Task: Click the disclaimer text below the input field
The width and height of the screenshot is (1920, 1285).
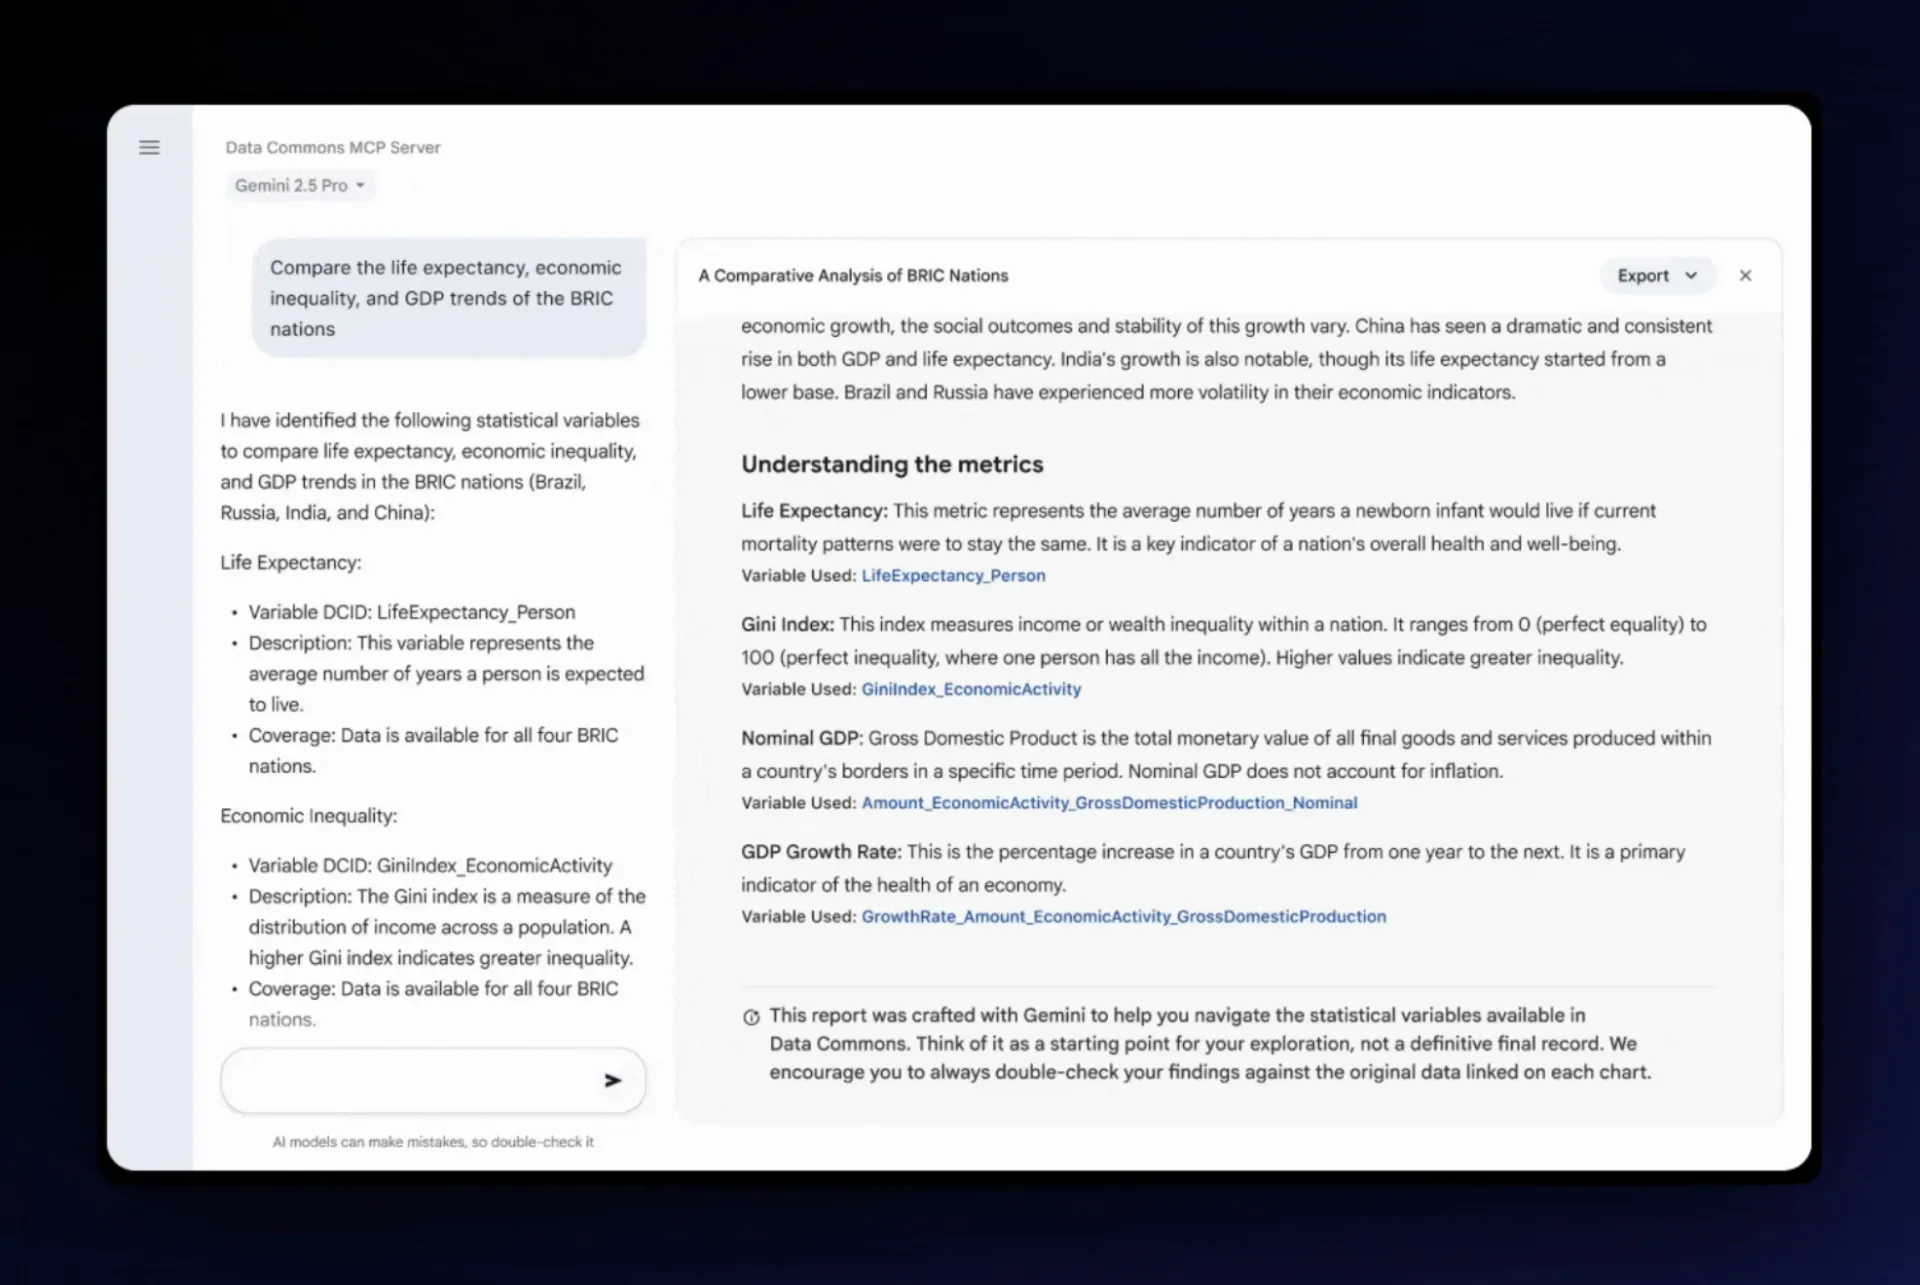Action: pyautogui.click(x=433, y=1141)
